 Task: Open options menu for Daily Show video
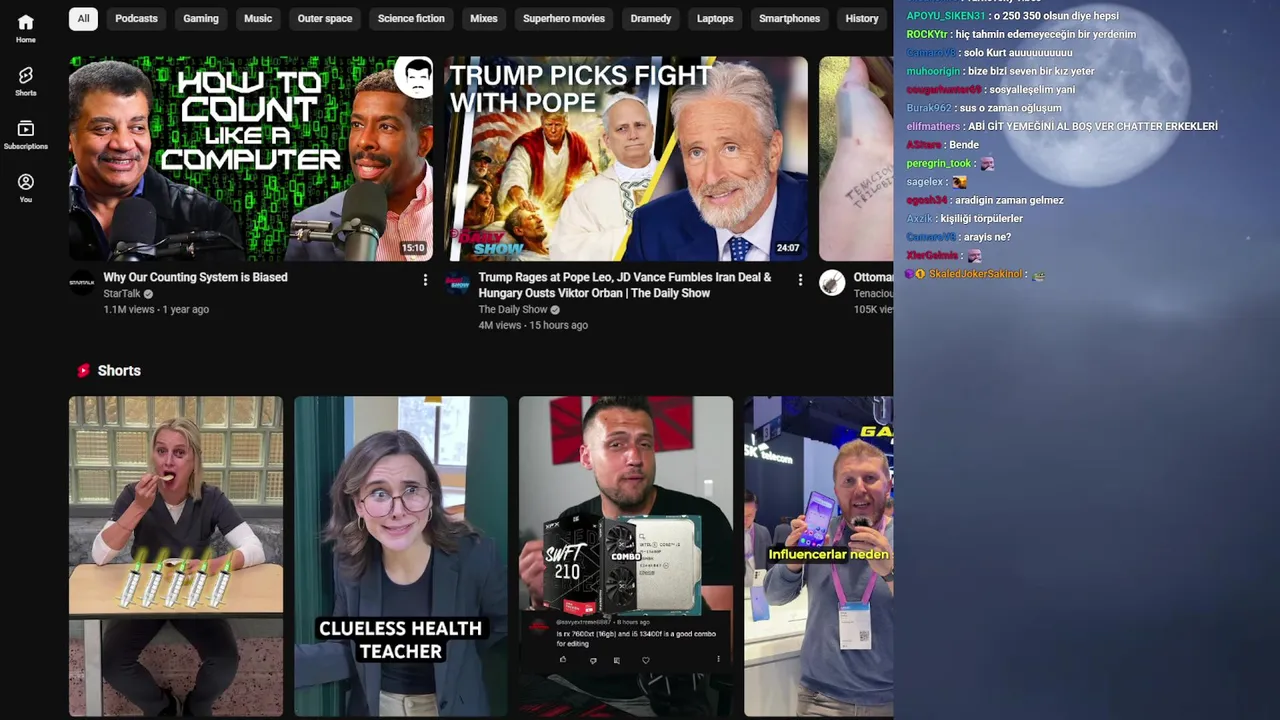800,280
